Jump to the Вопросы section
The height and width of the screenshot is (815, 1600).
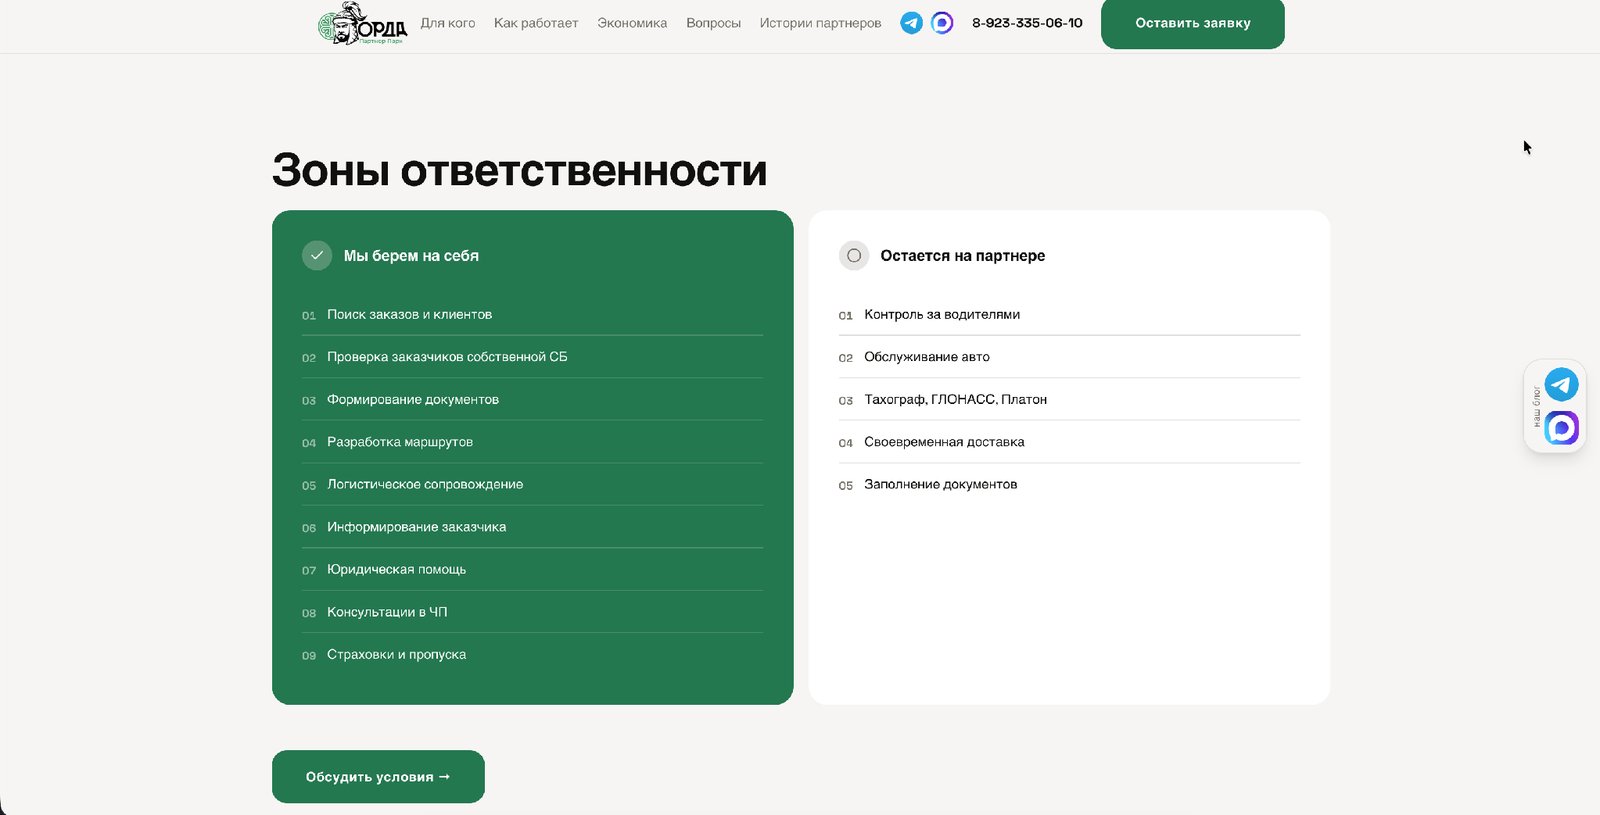713,23
